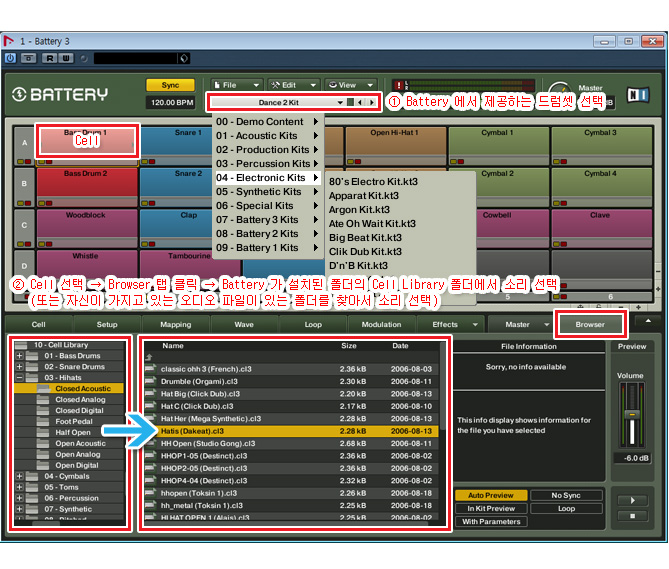Image resolution: width=669 pixels, height=569 pixels.
Task: Open the View dropdown menu
Action: 351,85
